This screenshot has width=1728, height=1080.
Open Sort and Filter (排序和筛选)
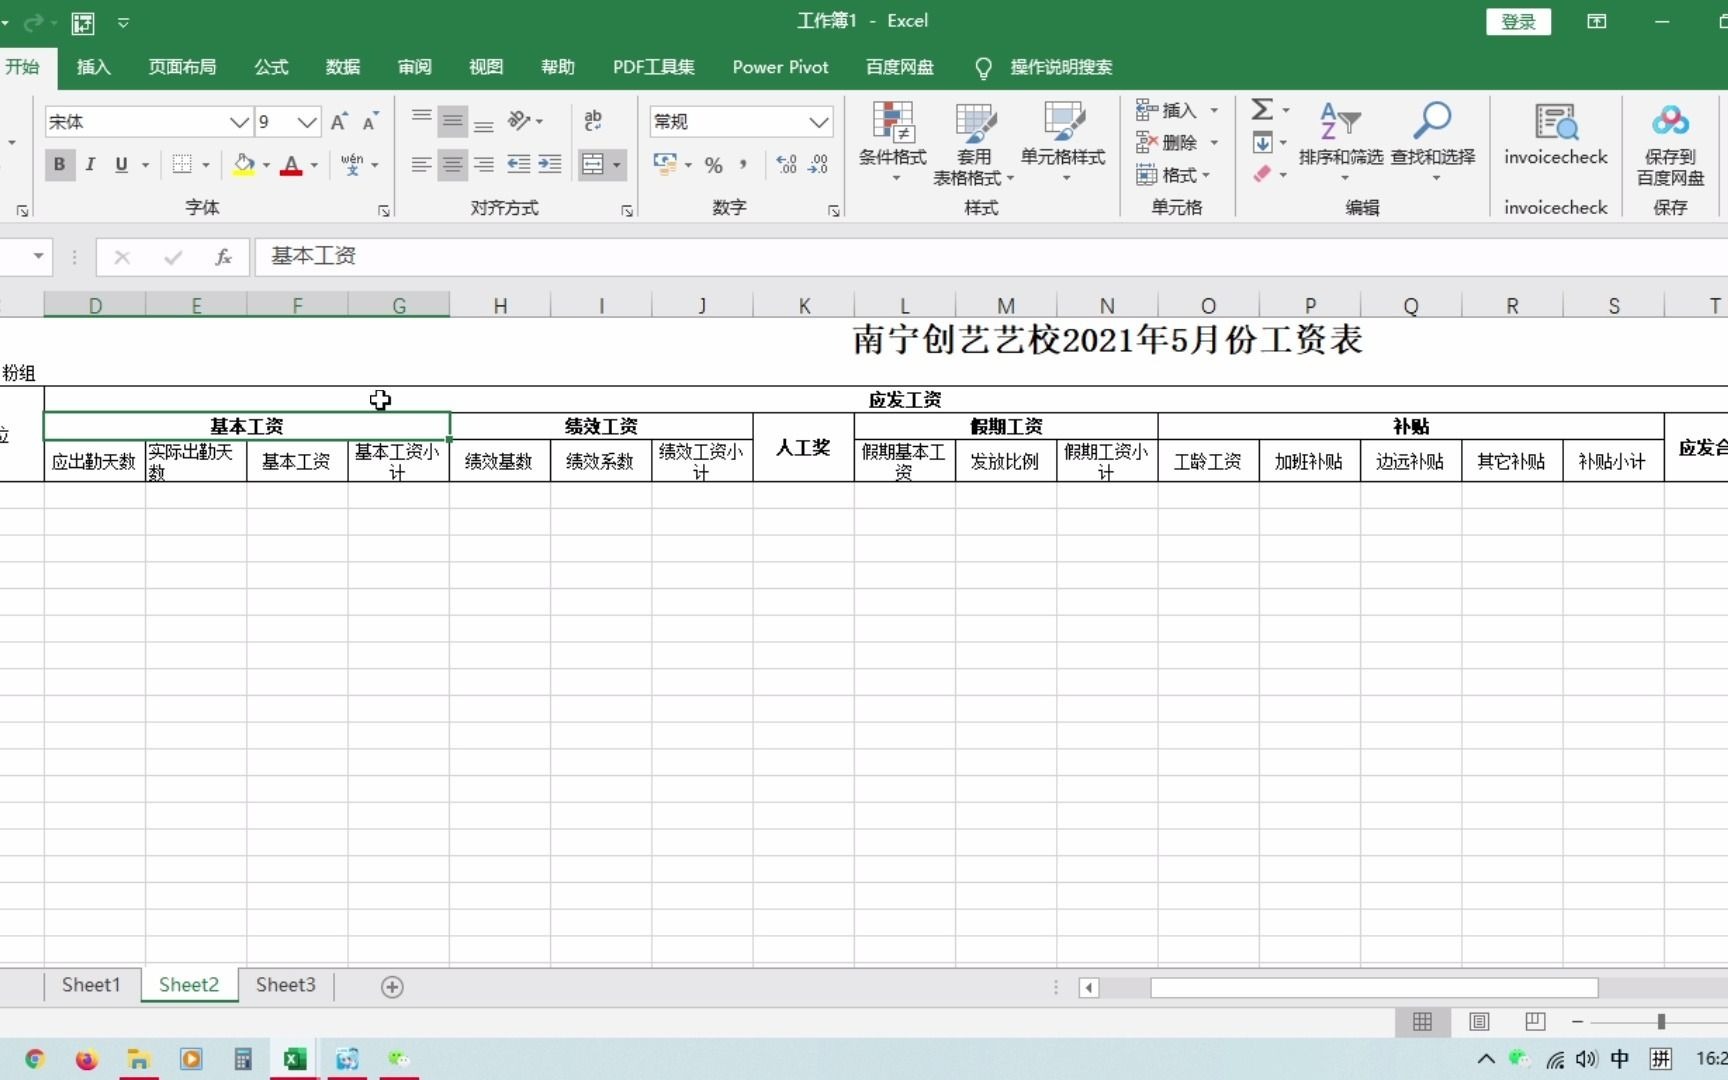point(1340,143)
